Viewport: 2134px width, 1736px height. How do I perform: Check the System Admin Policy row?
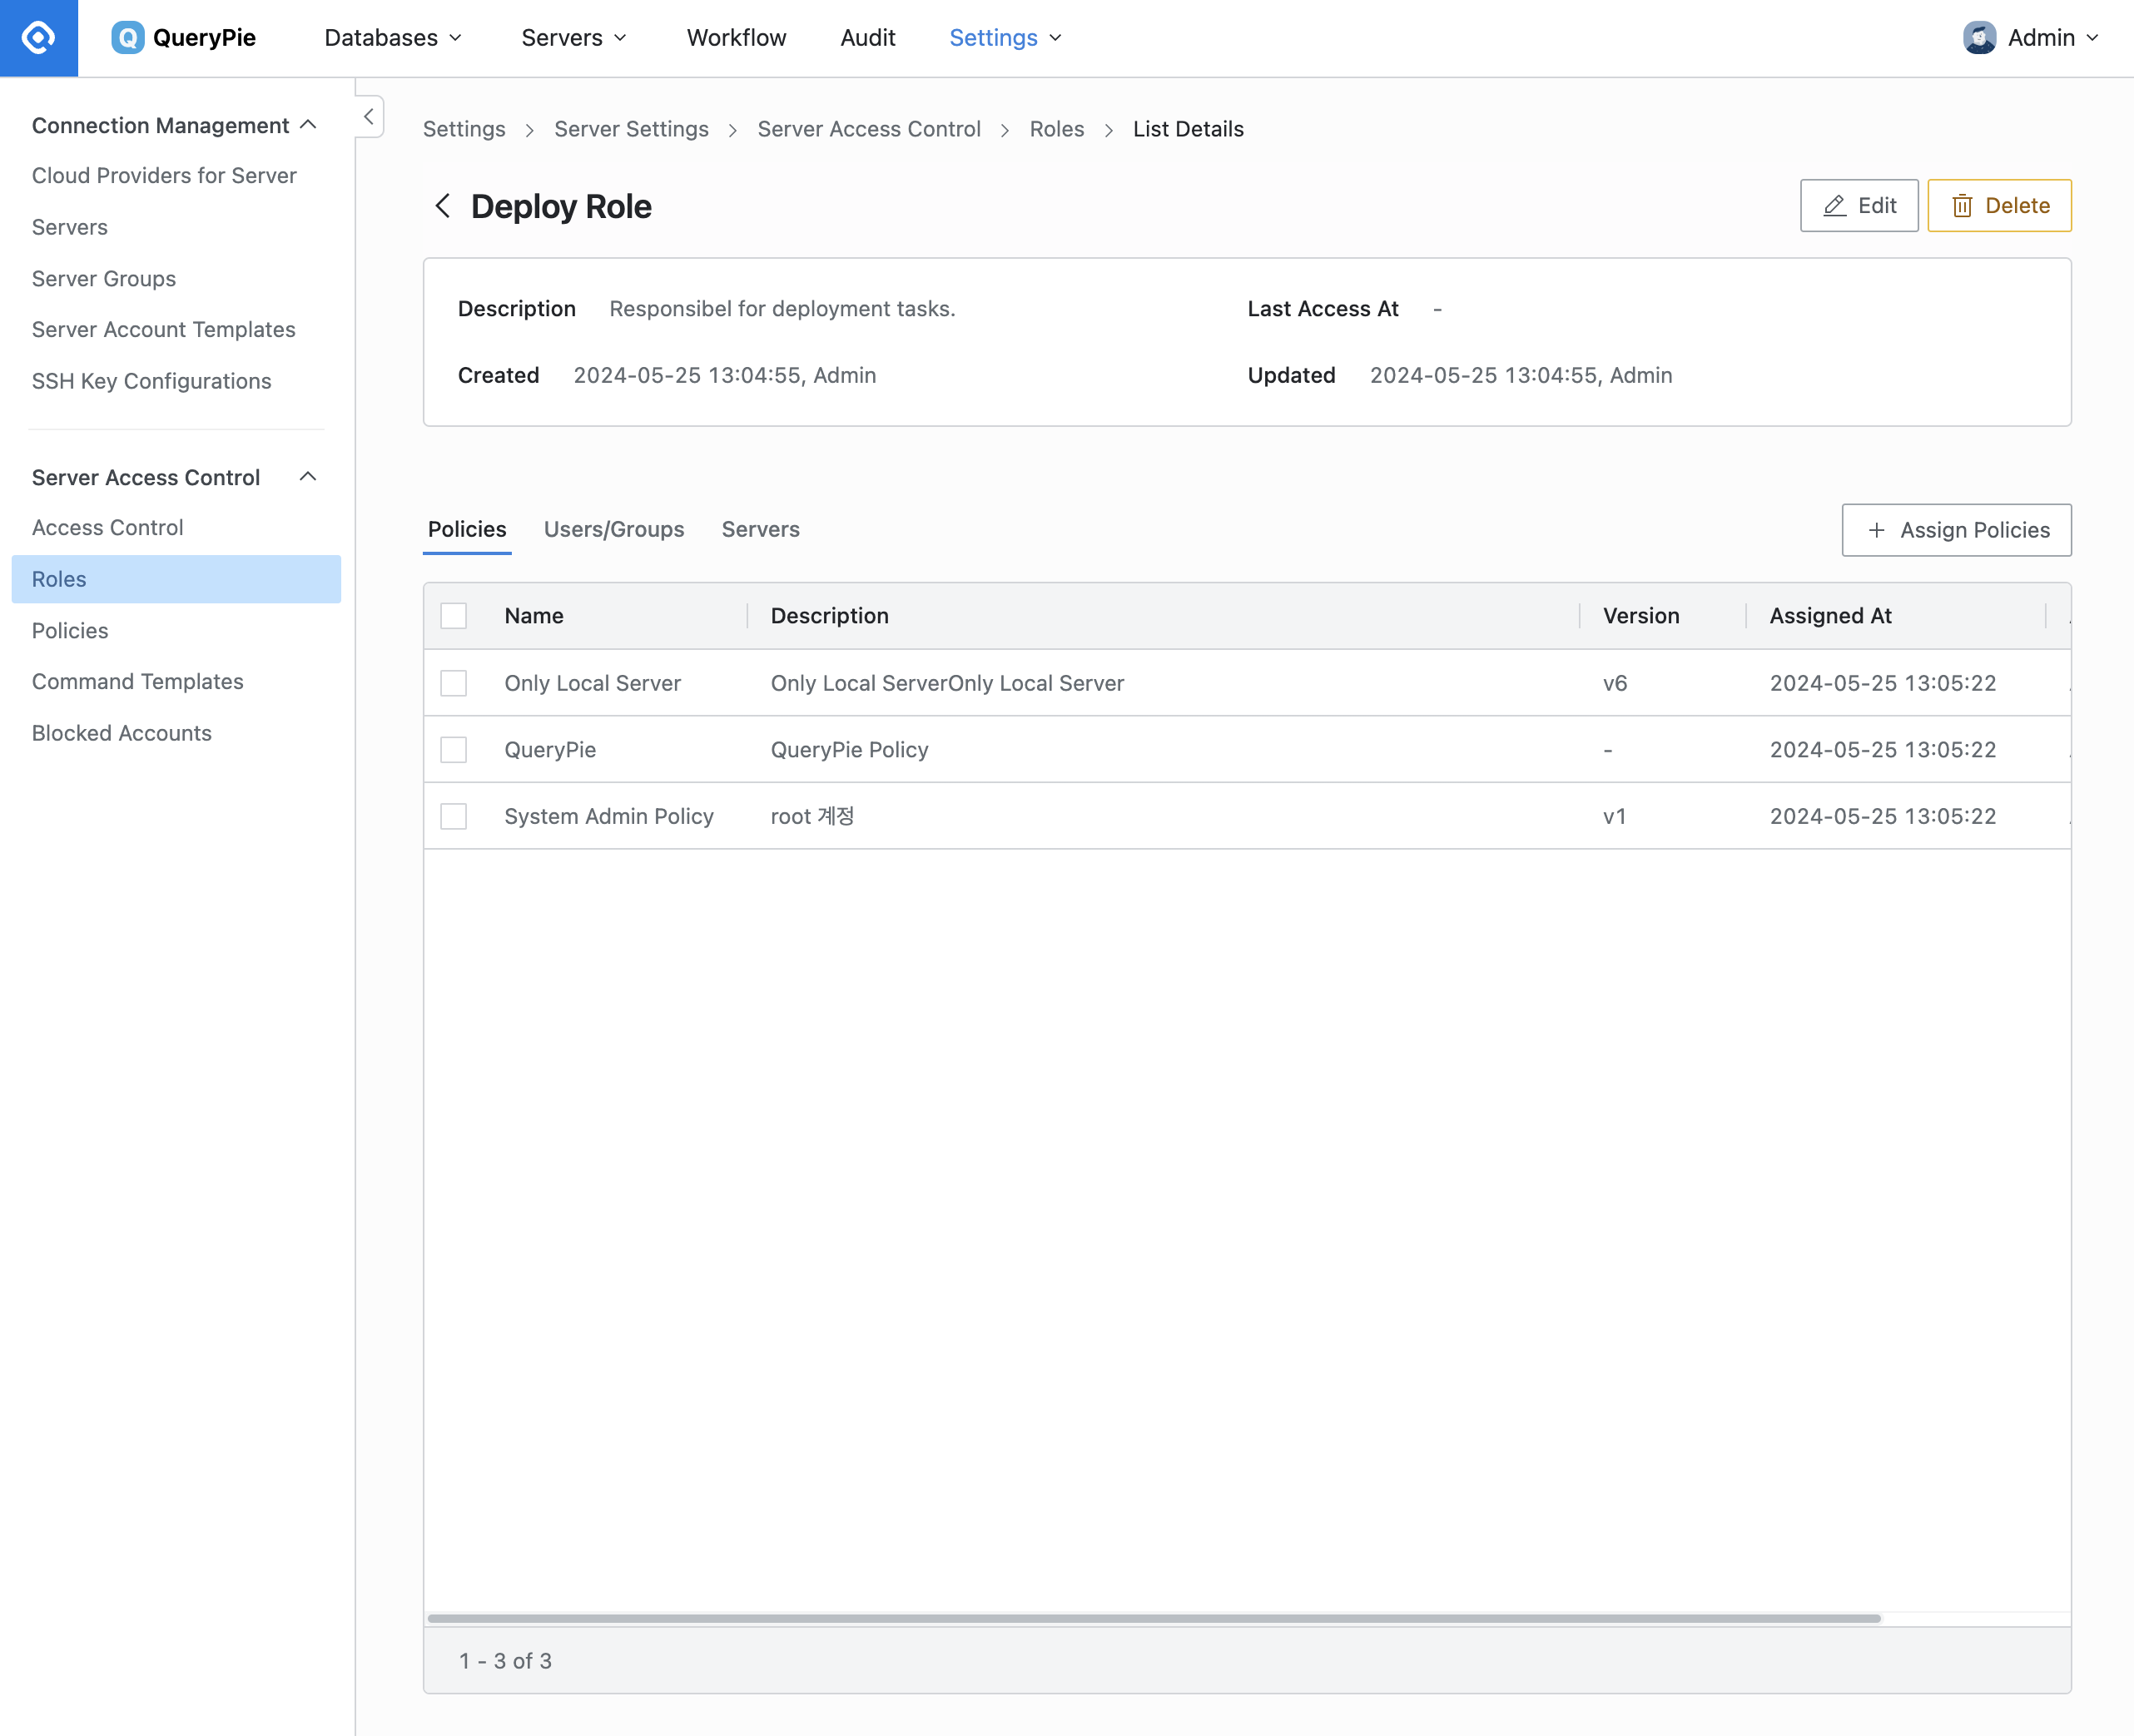click(x=454, y=816)
